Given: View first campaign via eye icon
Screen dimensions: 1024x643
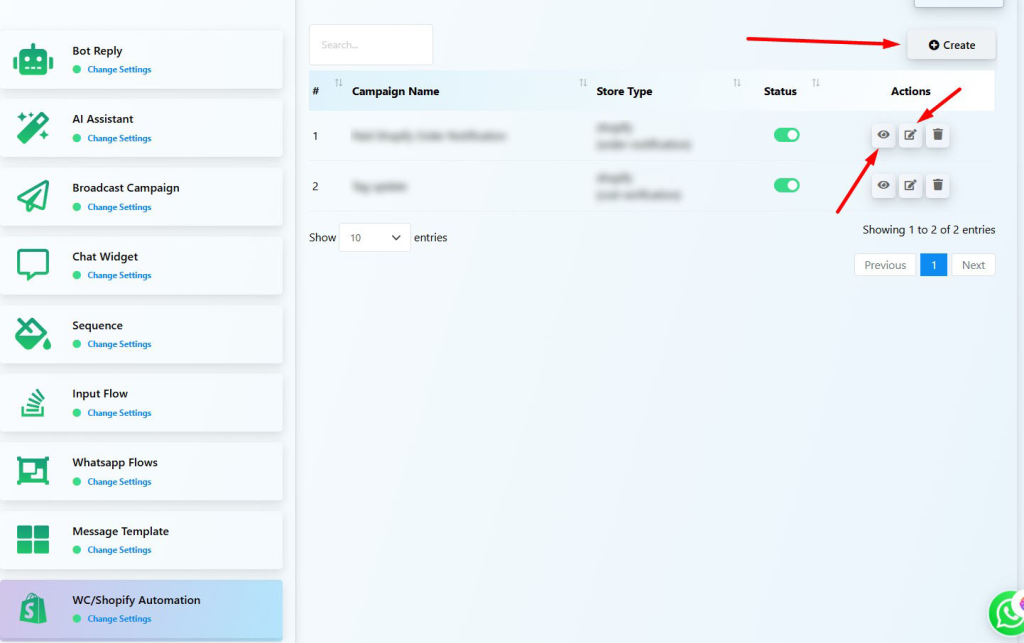Looking at the screenshot, I should [x=883, y=135].
